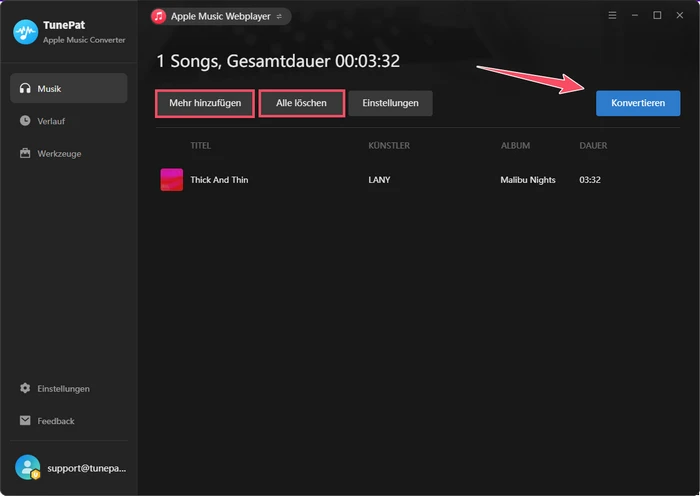Click the KÜNSTLER column header
Screen dimensions: 700x496
[x=389, y=146]
